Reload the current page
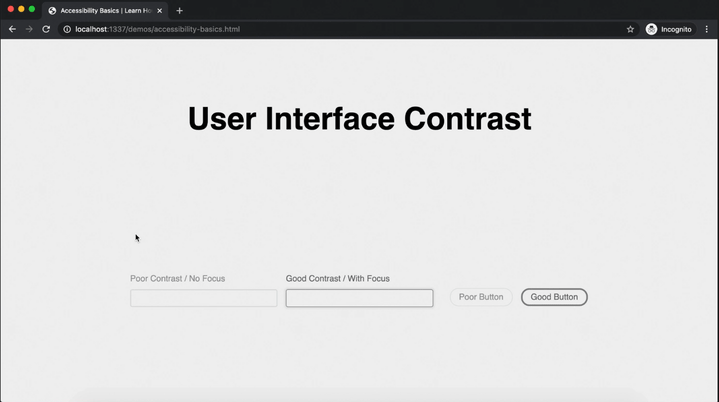Screen dimensions: 719x402 coord(46,29)
